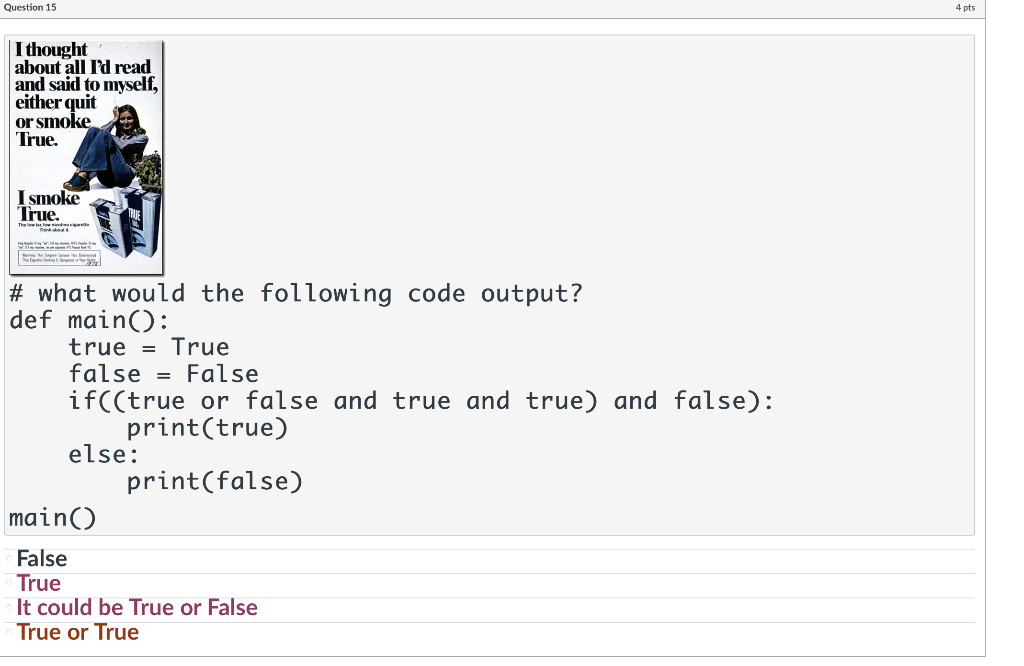Image resolution: width=1024 pixels, height=666 pixels.
Task: Click the answer text "False"
Action: [x=42, y=558]
